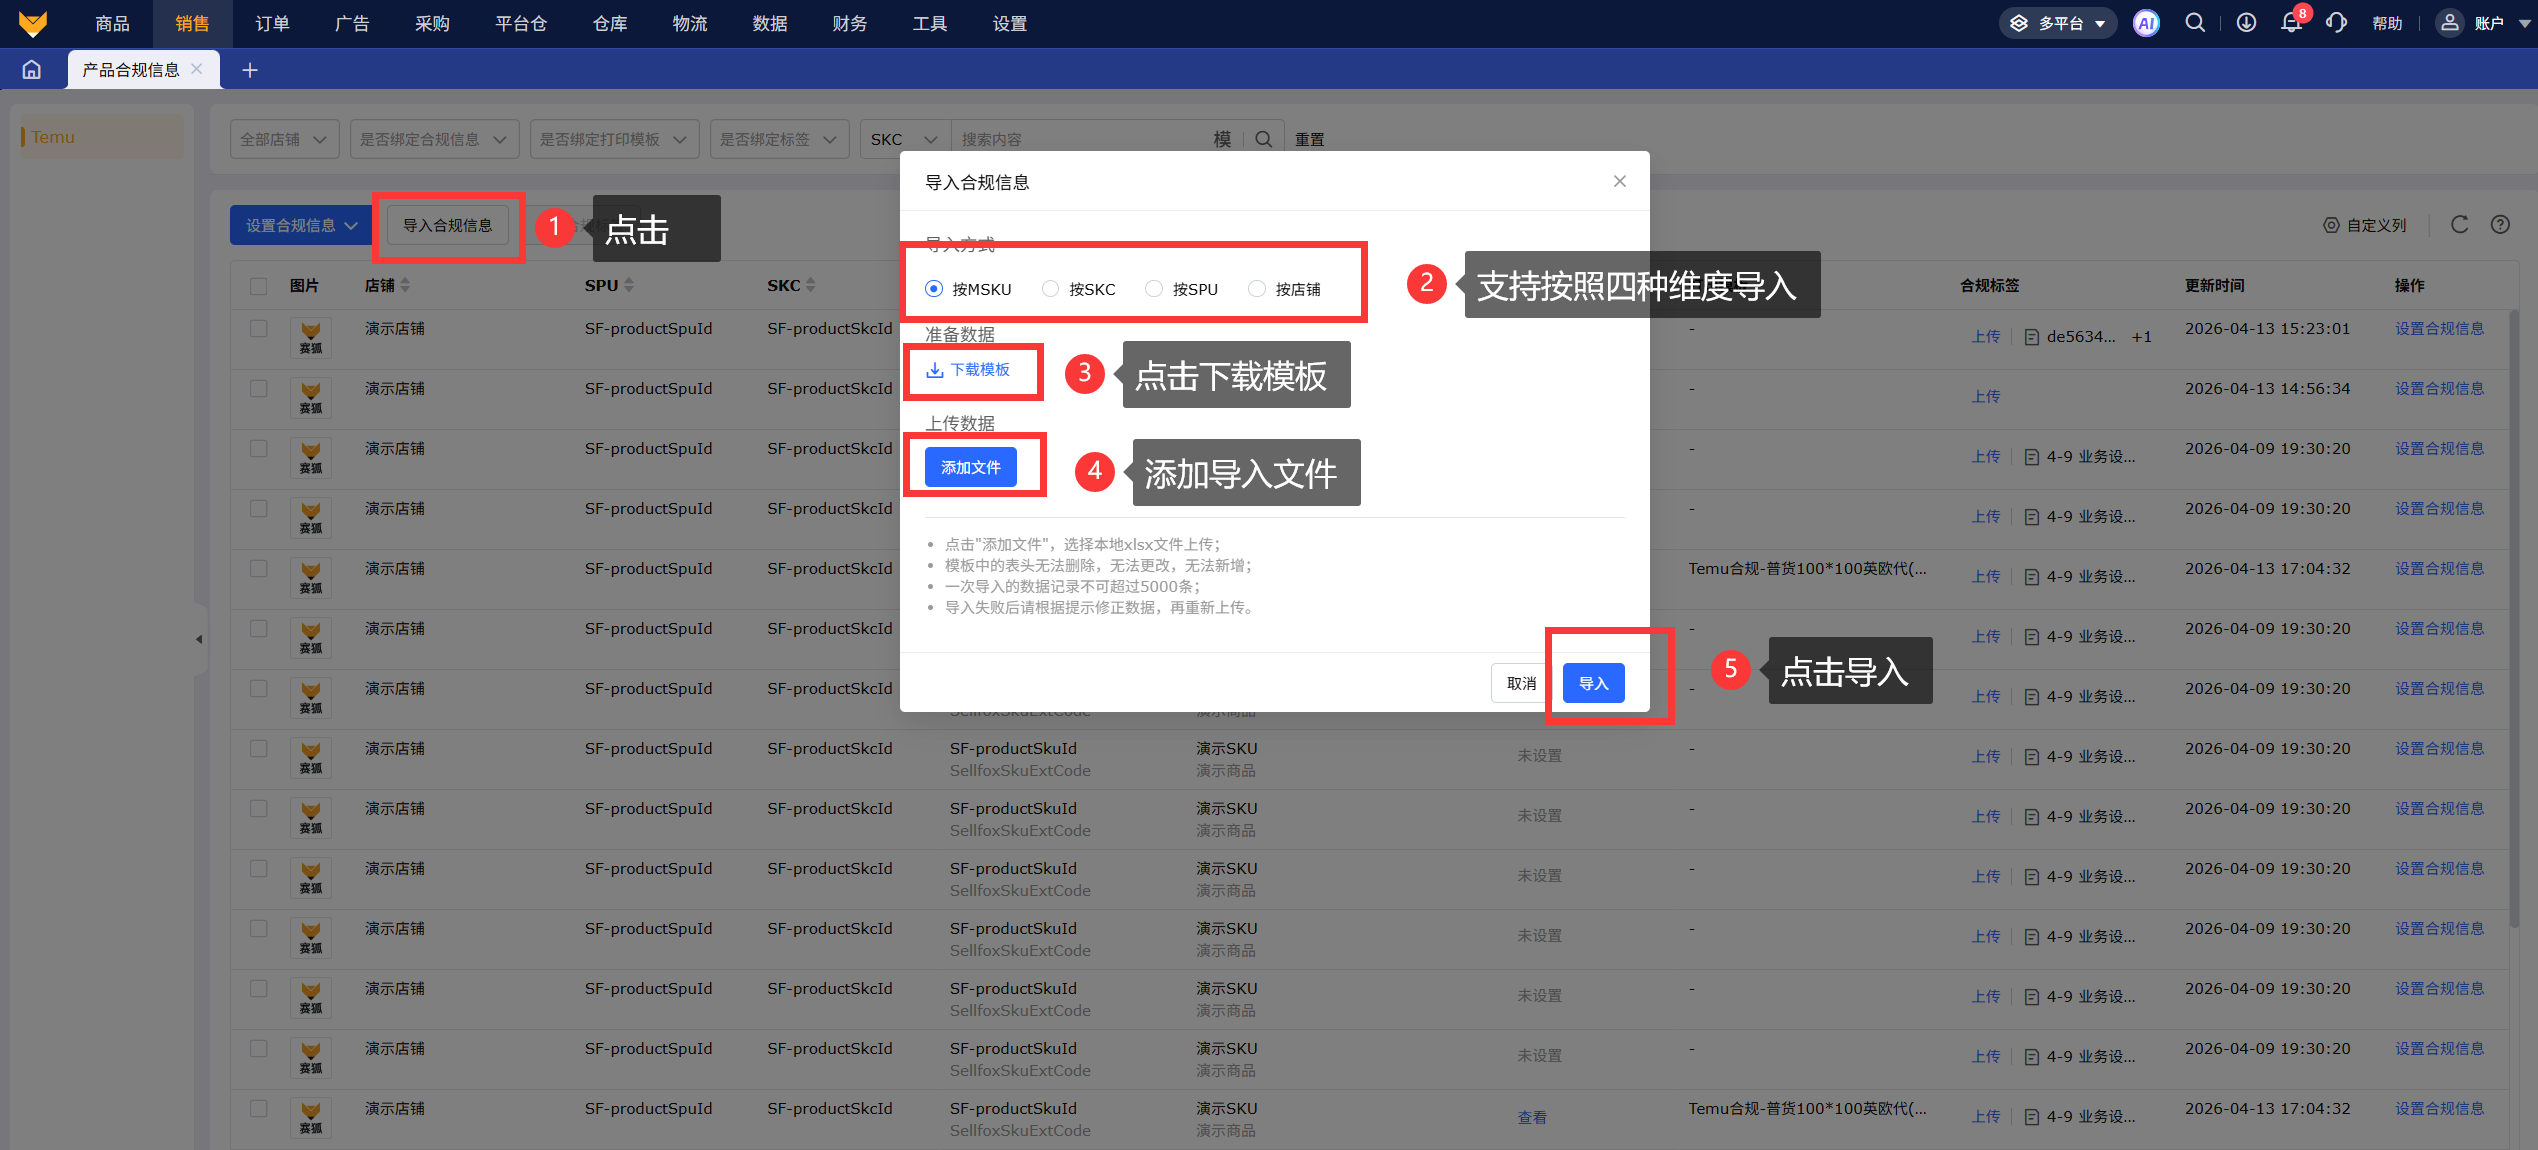Go to home tab icon
This screenshot has height=1150, width=2538.
(32, 70)
